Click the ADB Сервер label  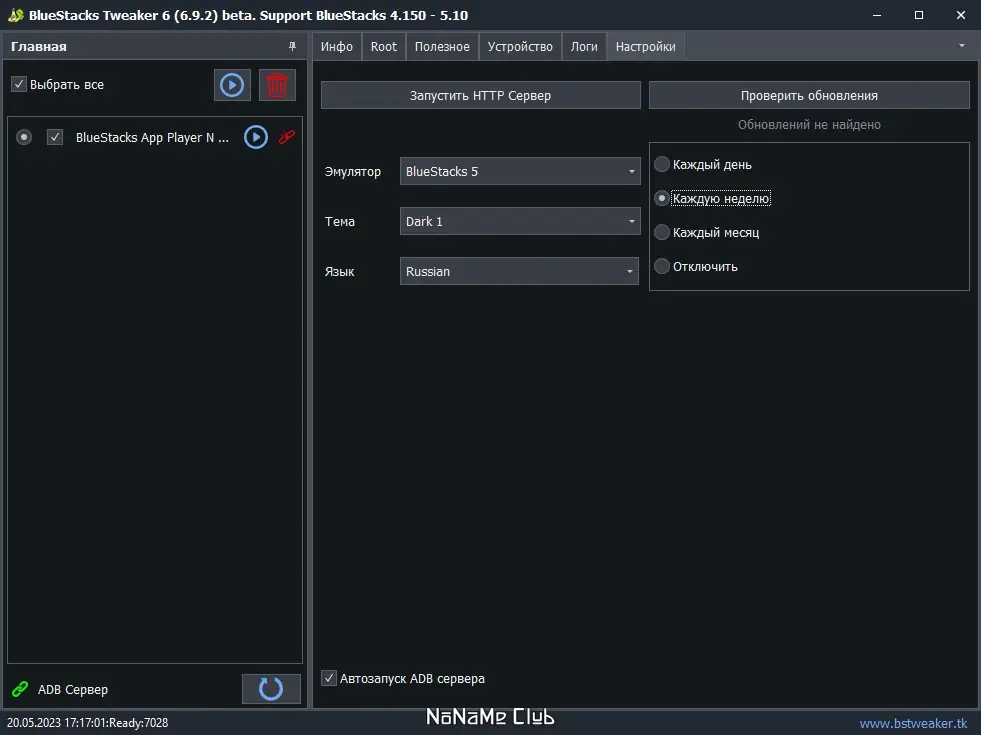[73, 689]
